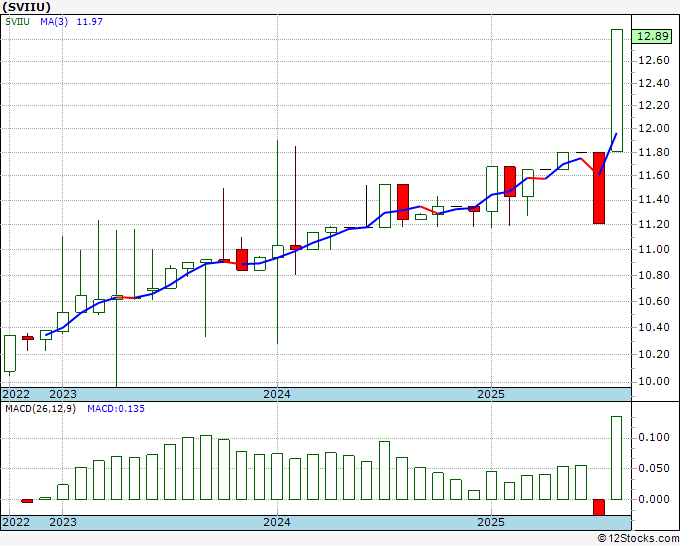Click the small red MACD bar in 2022

click(27, 501)
